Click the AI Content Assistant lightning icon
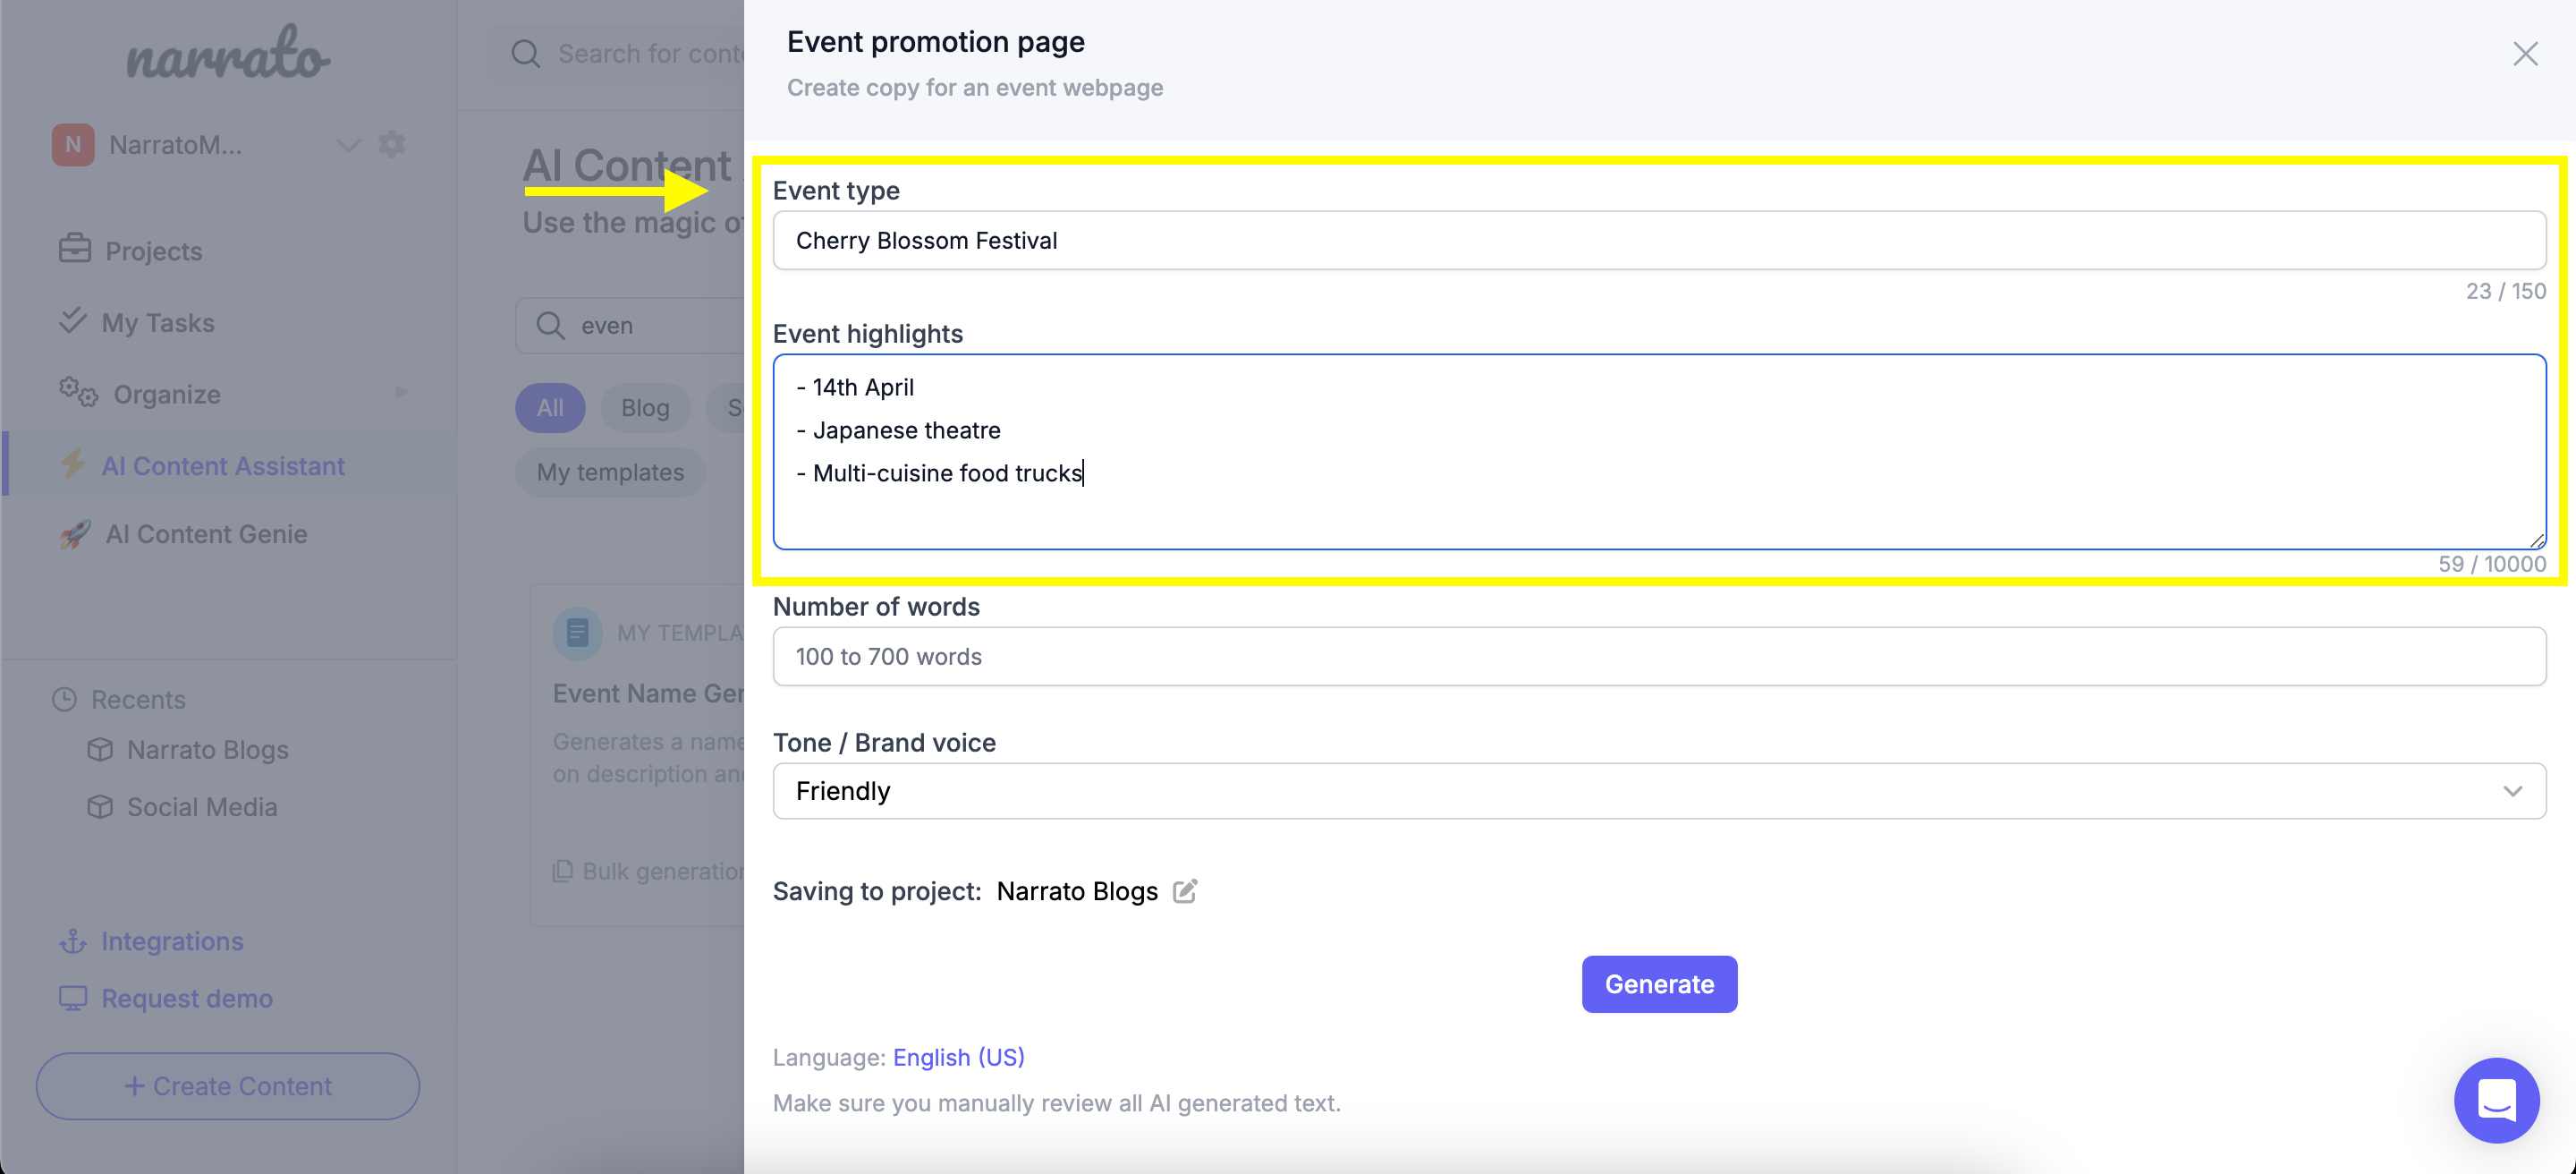Screen dimensions: 2576x1174 [x=72, y=464]
